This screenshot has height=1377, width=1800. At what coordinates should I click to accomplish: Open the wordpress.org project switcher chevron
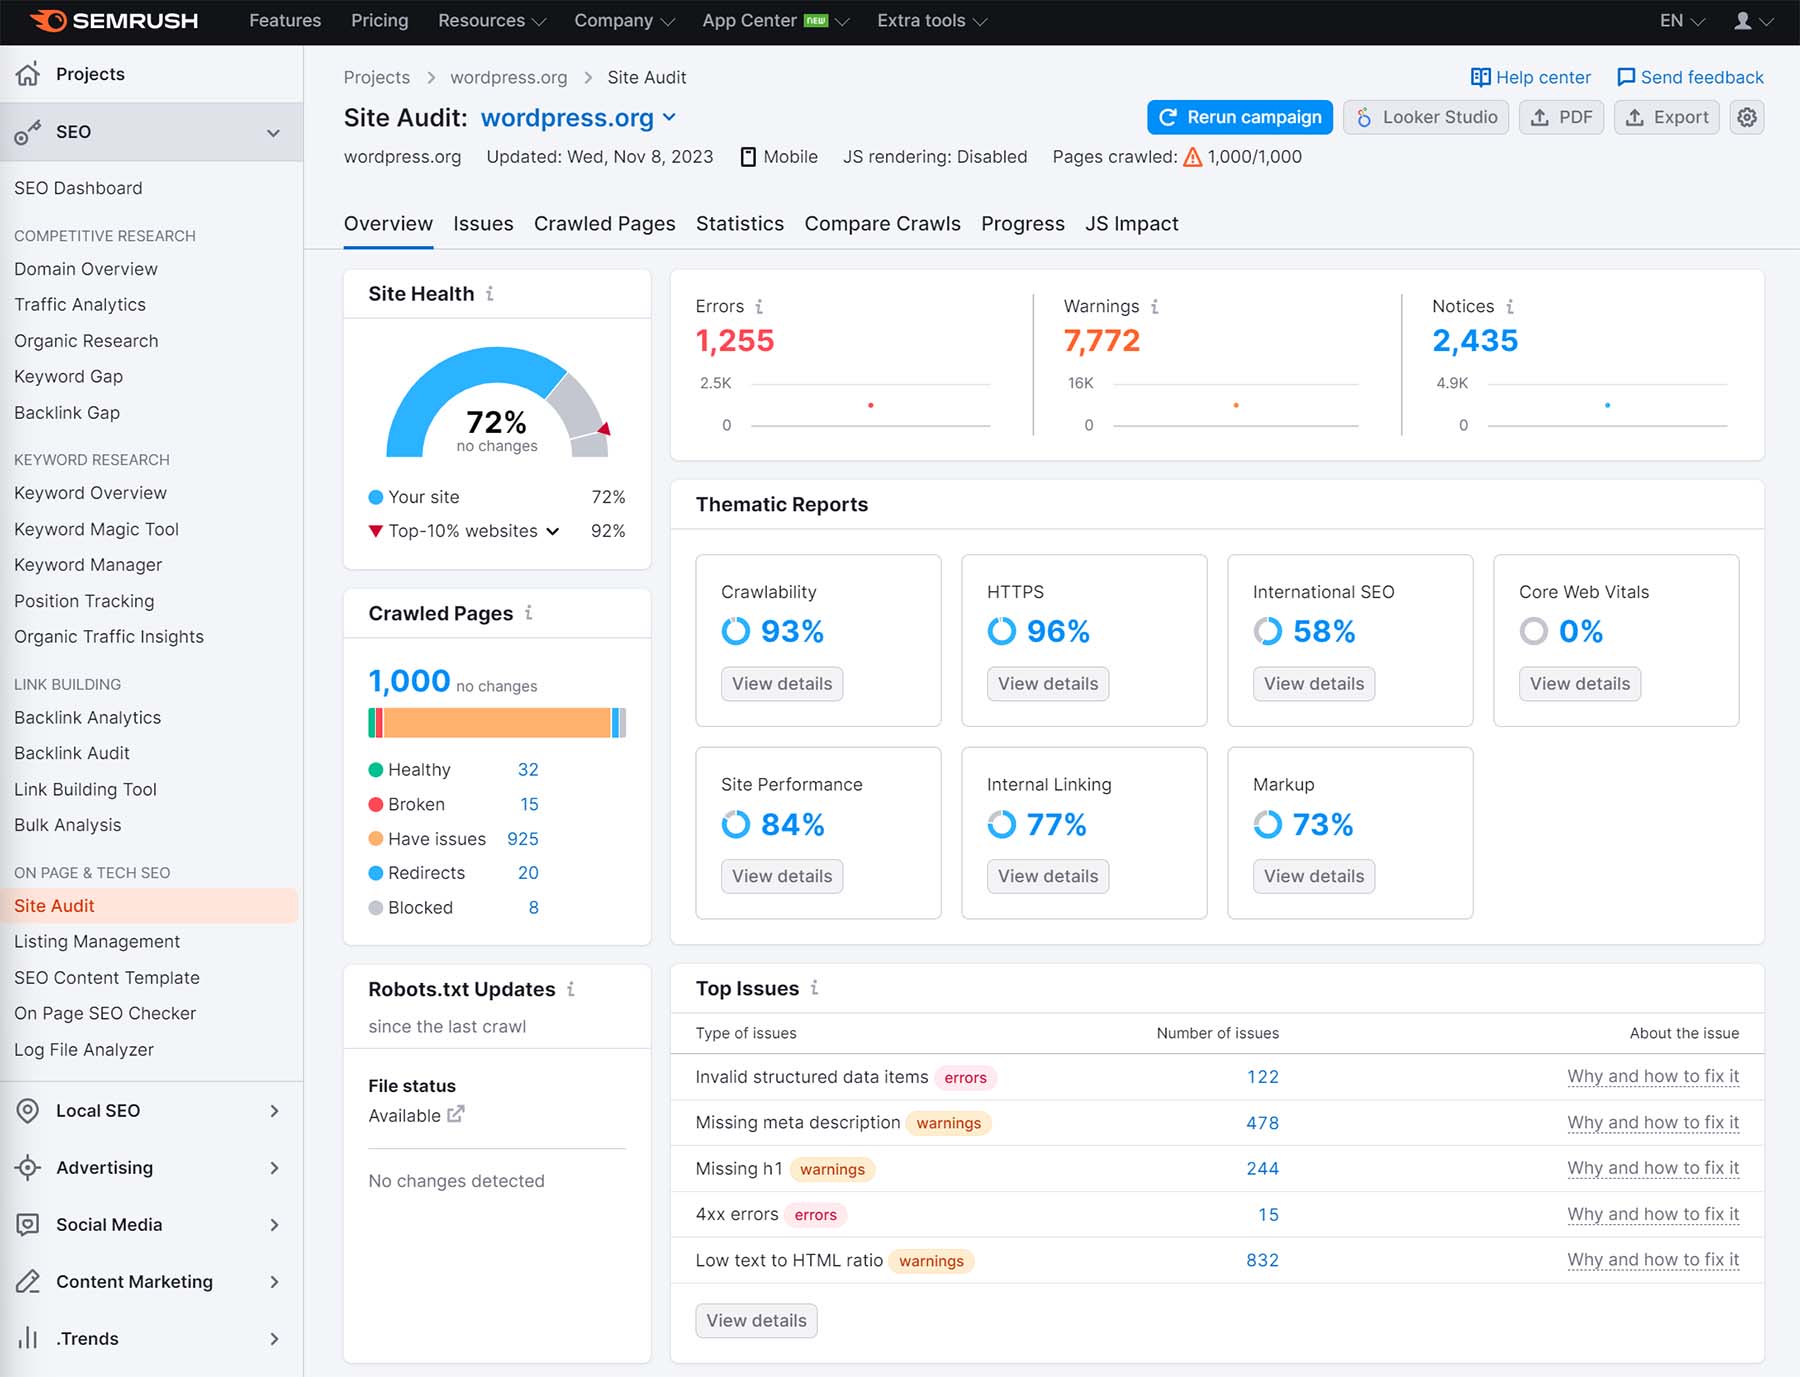(x=668, y=118)
